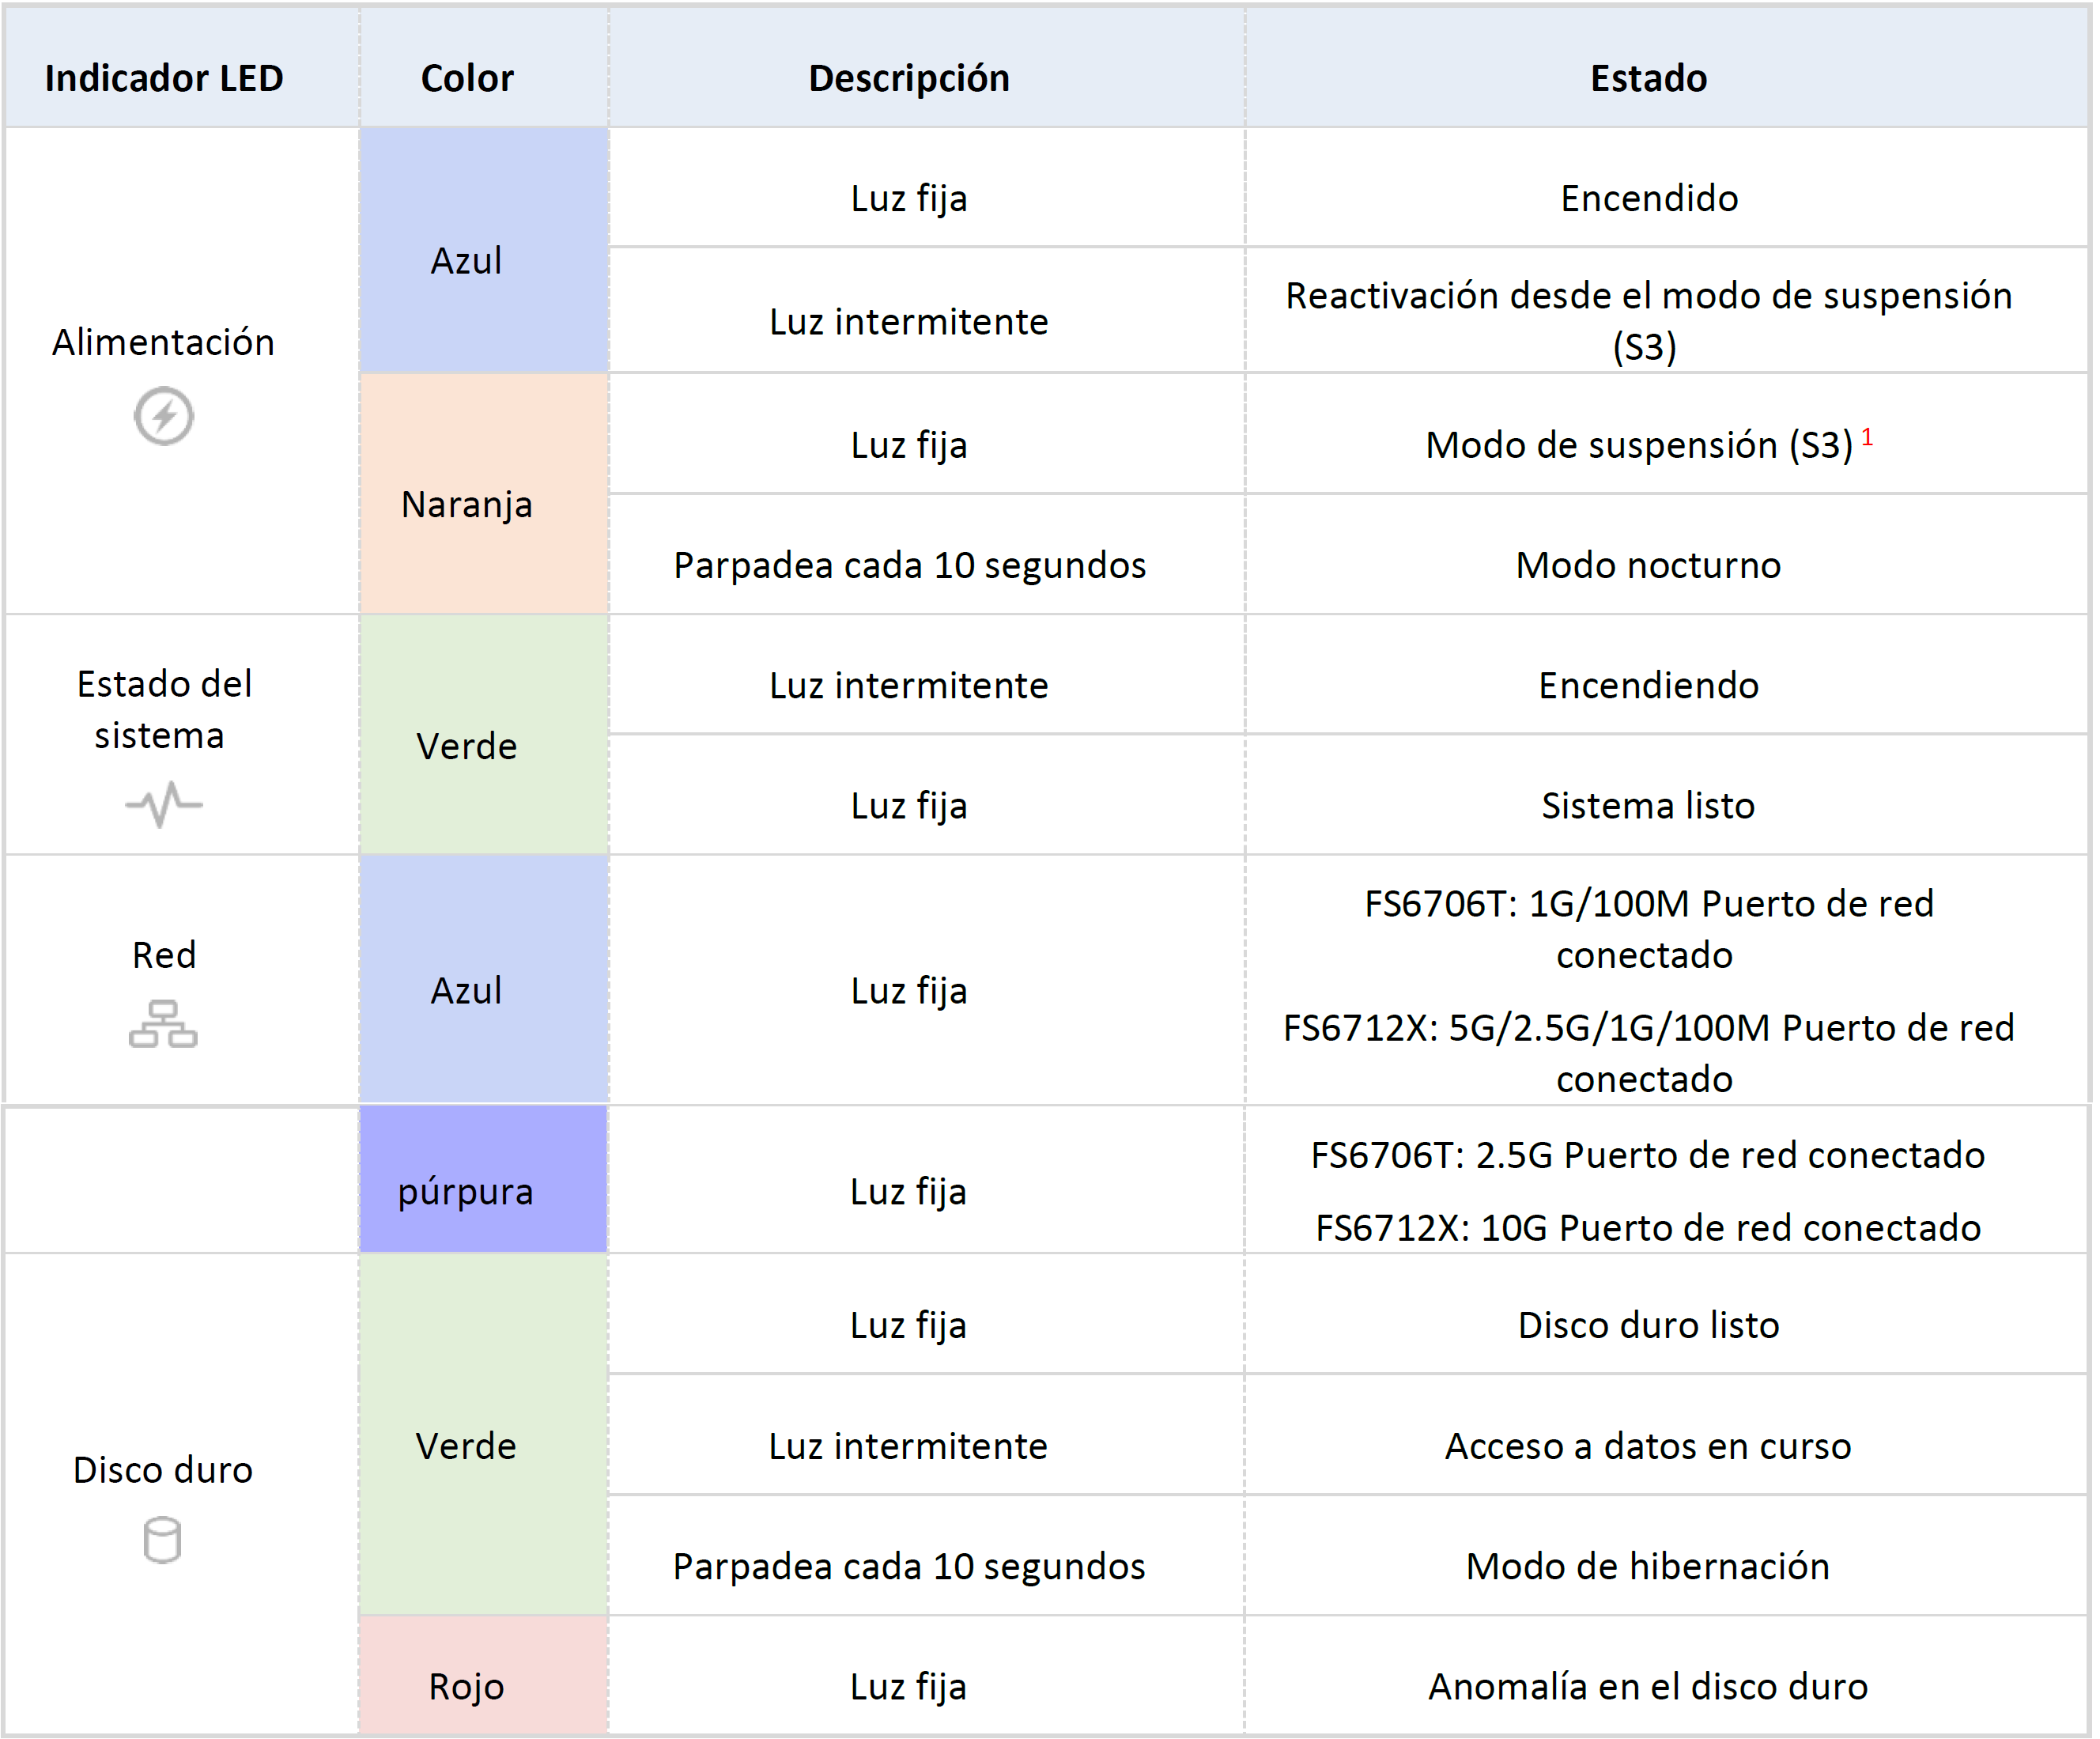Click the Descripción column header
This screenshot has width=2100, height=1739.
tap(908, 78)
